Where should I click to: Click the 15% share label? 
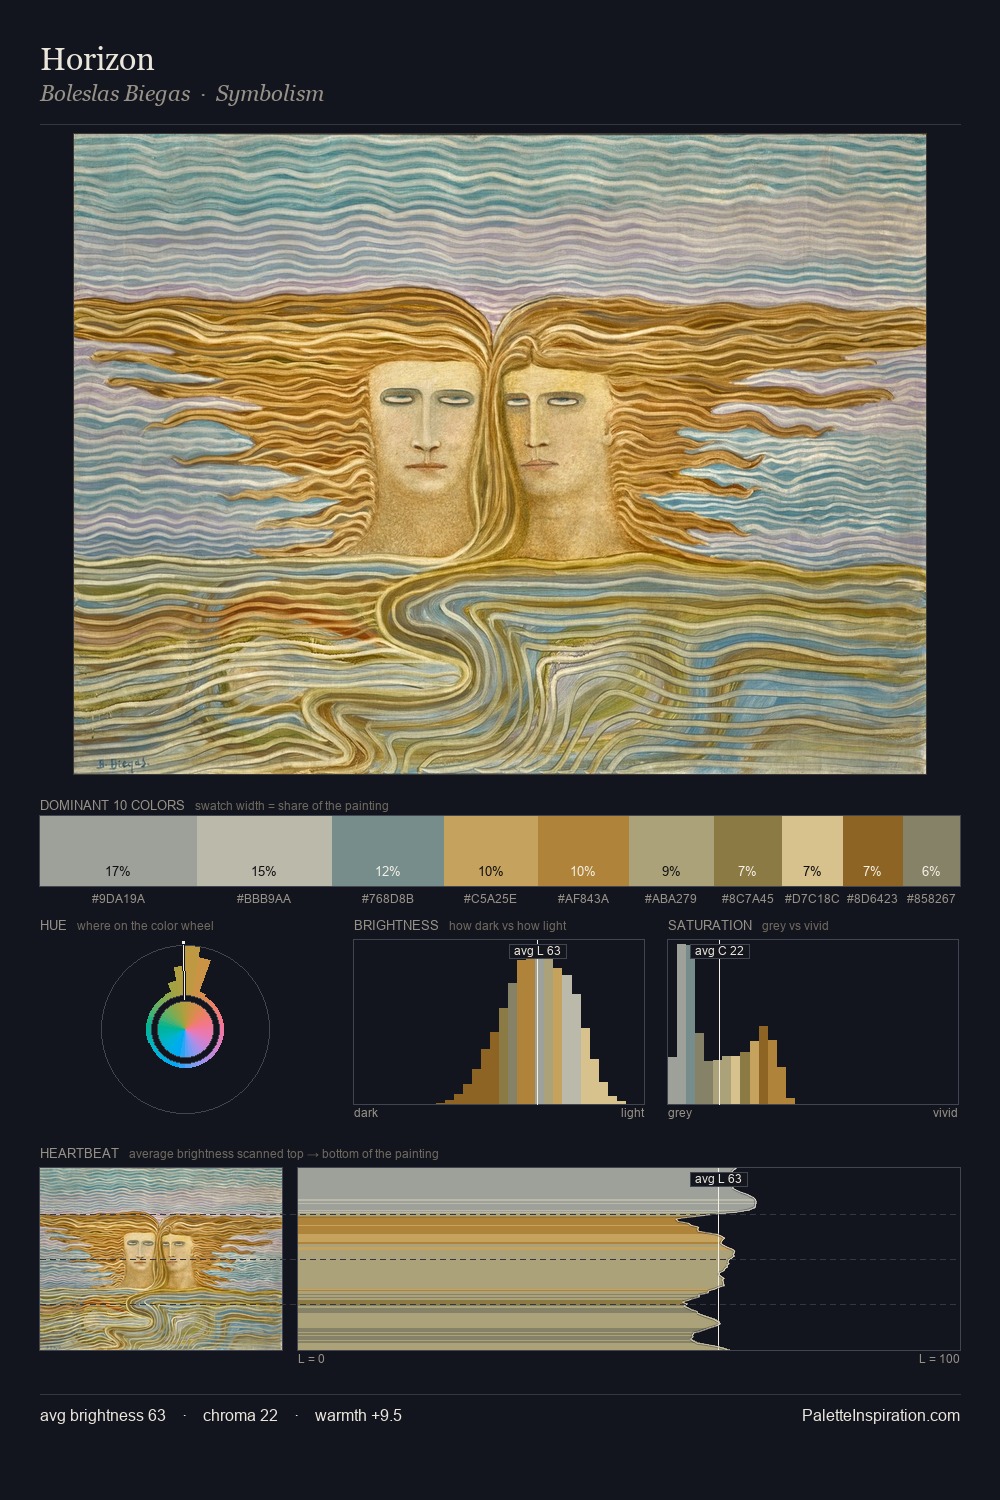coord(264,871)
